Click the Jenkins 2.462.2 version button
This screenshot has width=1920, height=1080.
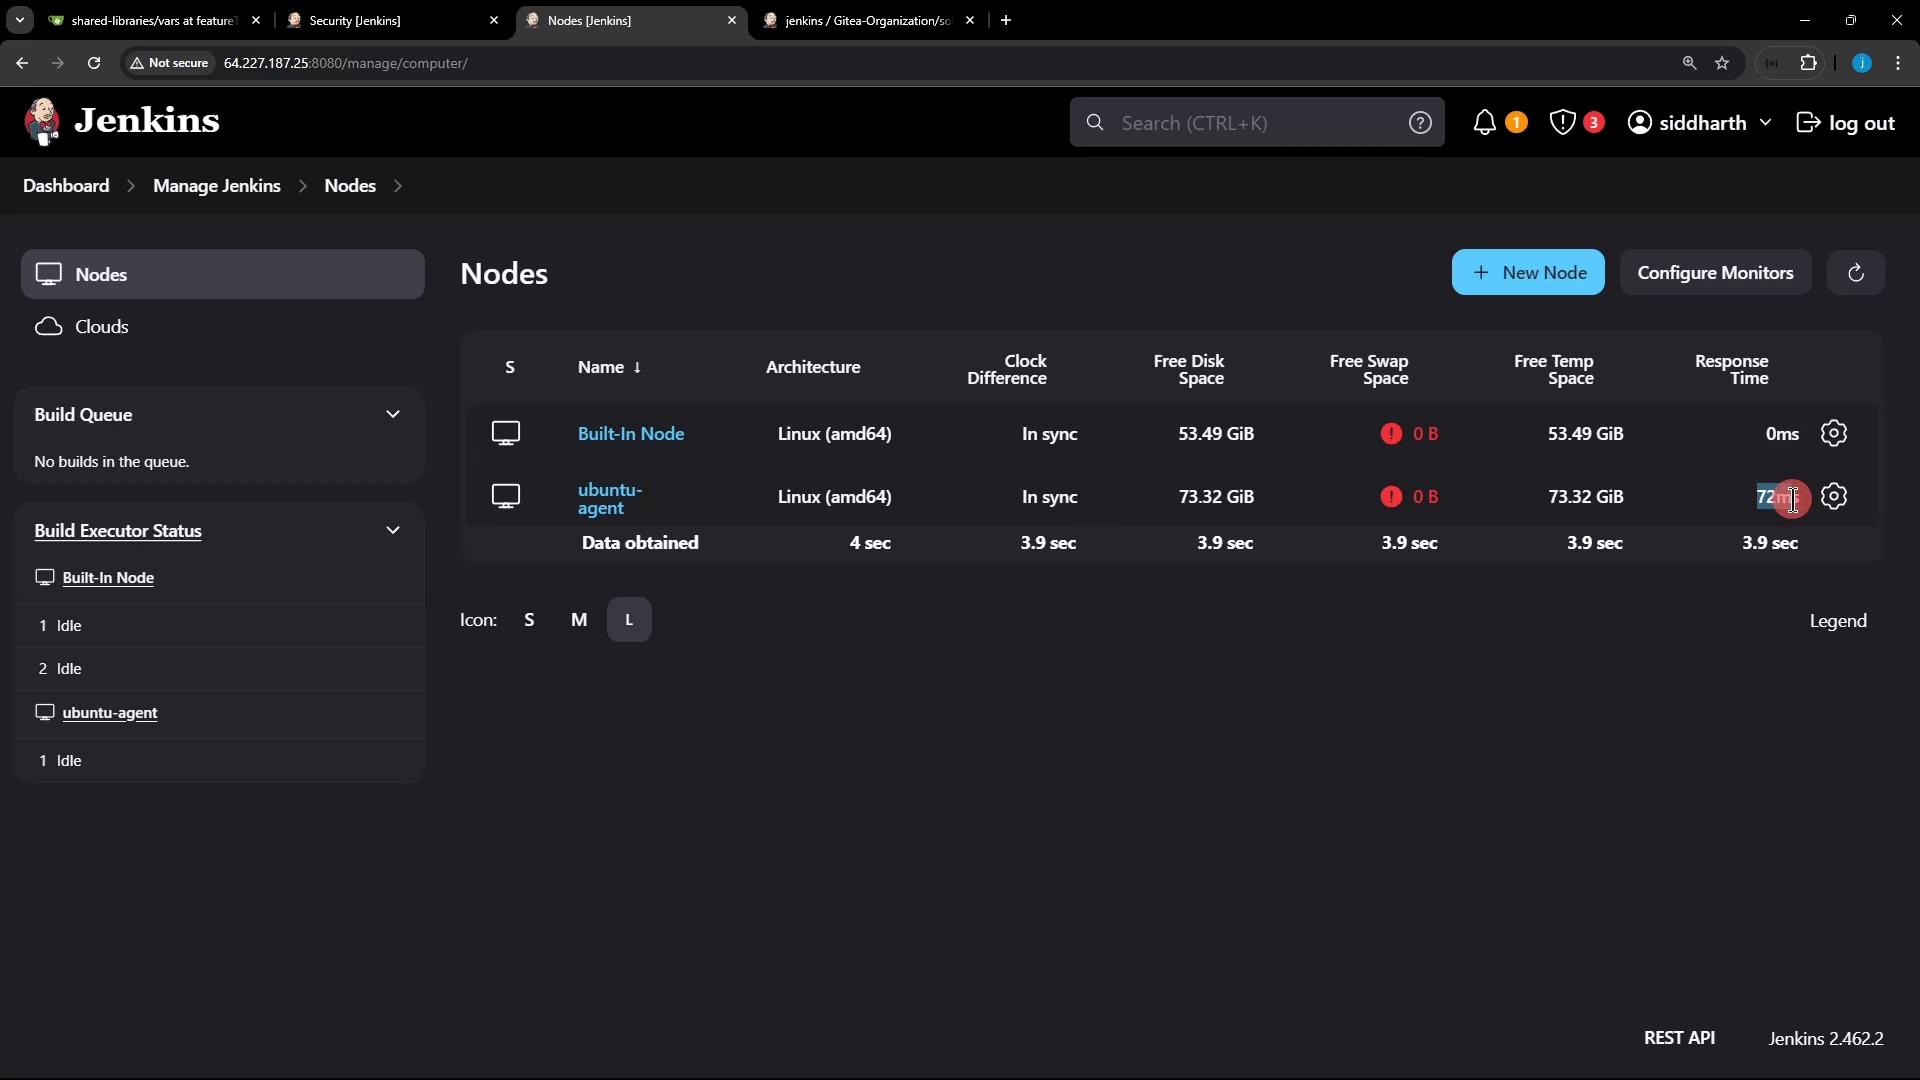[x=1826, y=1039]
